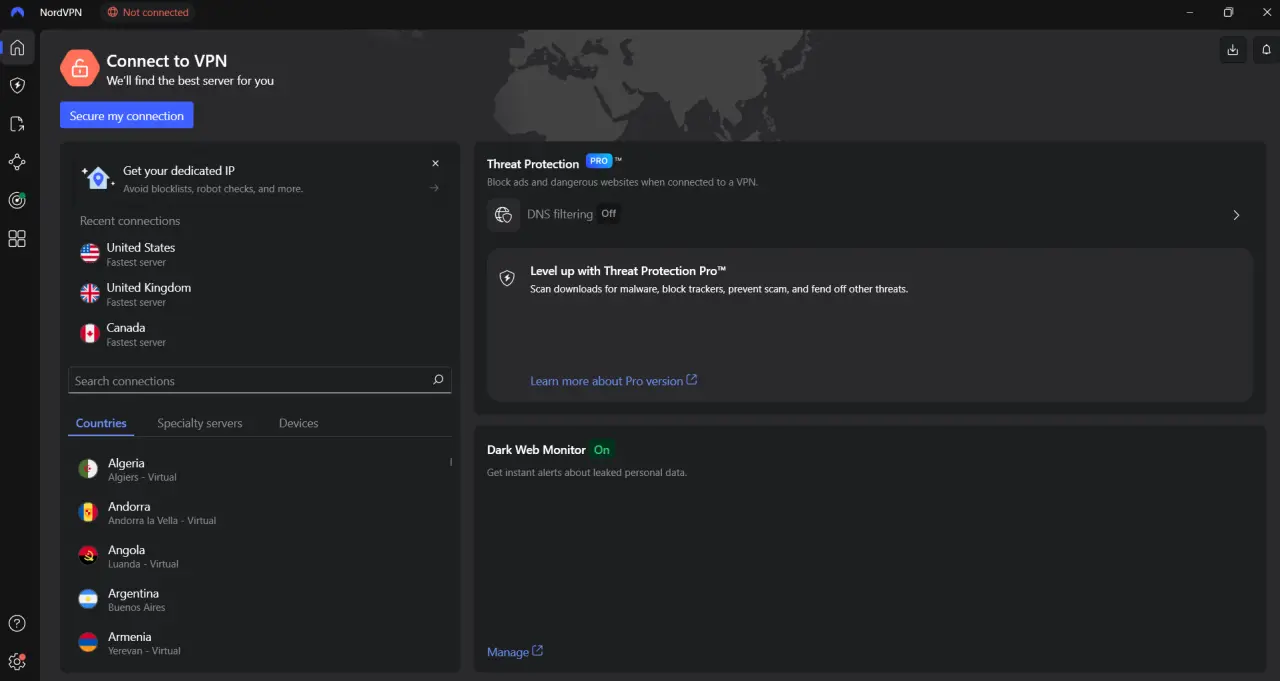Select Argentina in country list
Image resolution: width=1280 pixels, height=681 pixels.
(258, 599)
